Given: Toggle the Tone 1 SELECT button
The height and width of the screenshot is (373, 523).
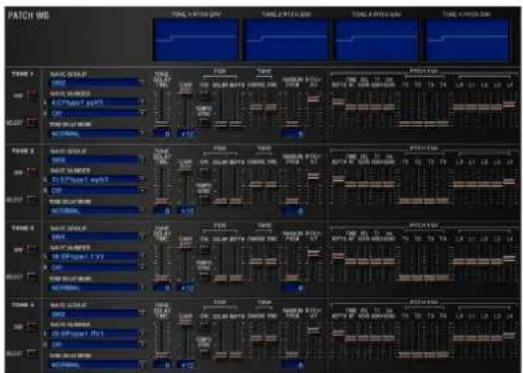Looking at the screenshot, I should [x=32, y=122].
